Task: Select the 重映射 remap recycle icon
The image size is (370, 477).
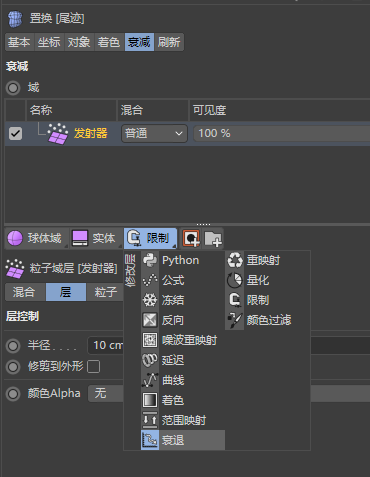Action: [235, 260]
